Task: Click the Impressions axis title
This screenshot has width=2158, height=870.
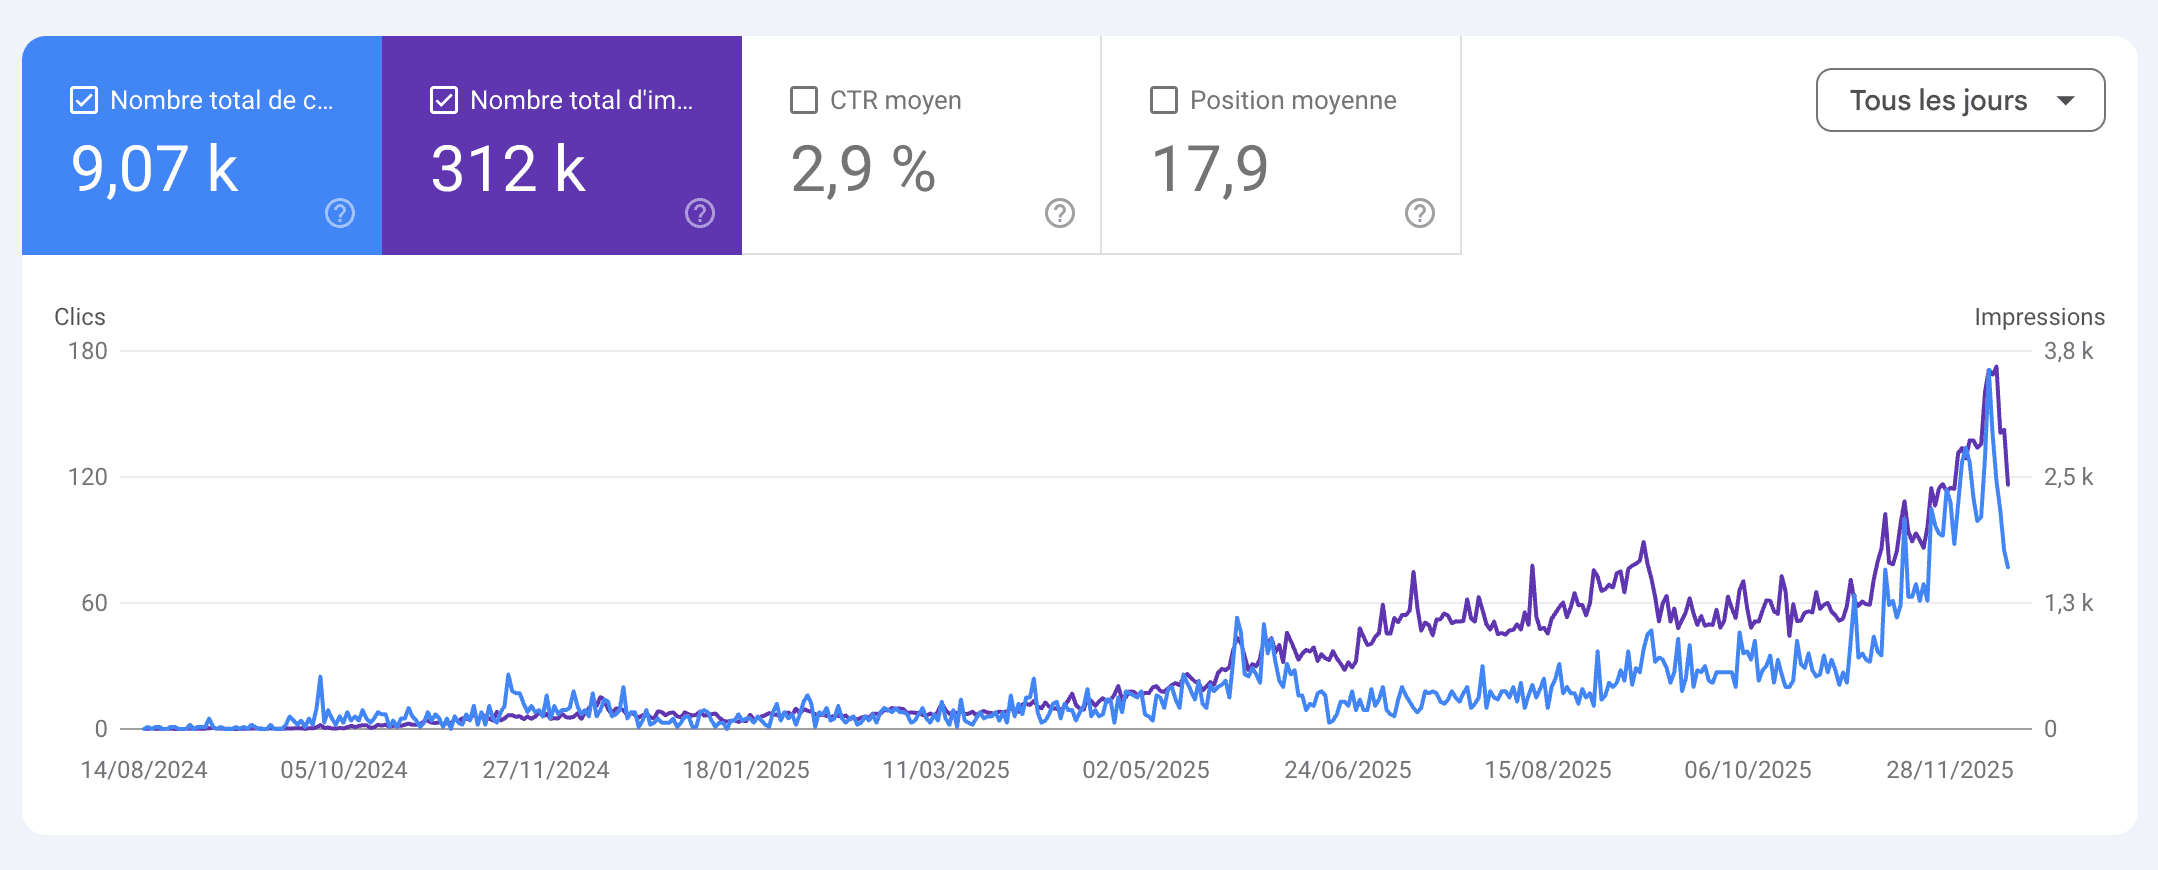Action: point(2039,317)
